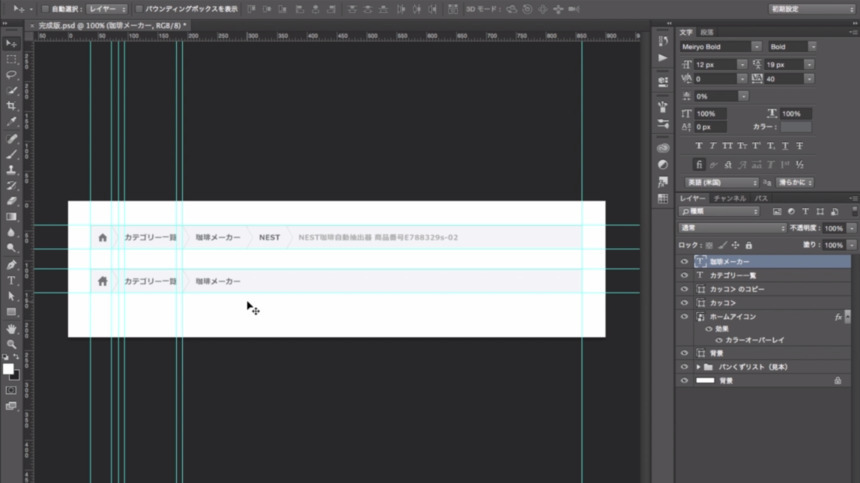Toggle Quick Mask mode
This screenshot has height=483, width=860.
[11, 390]
